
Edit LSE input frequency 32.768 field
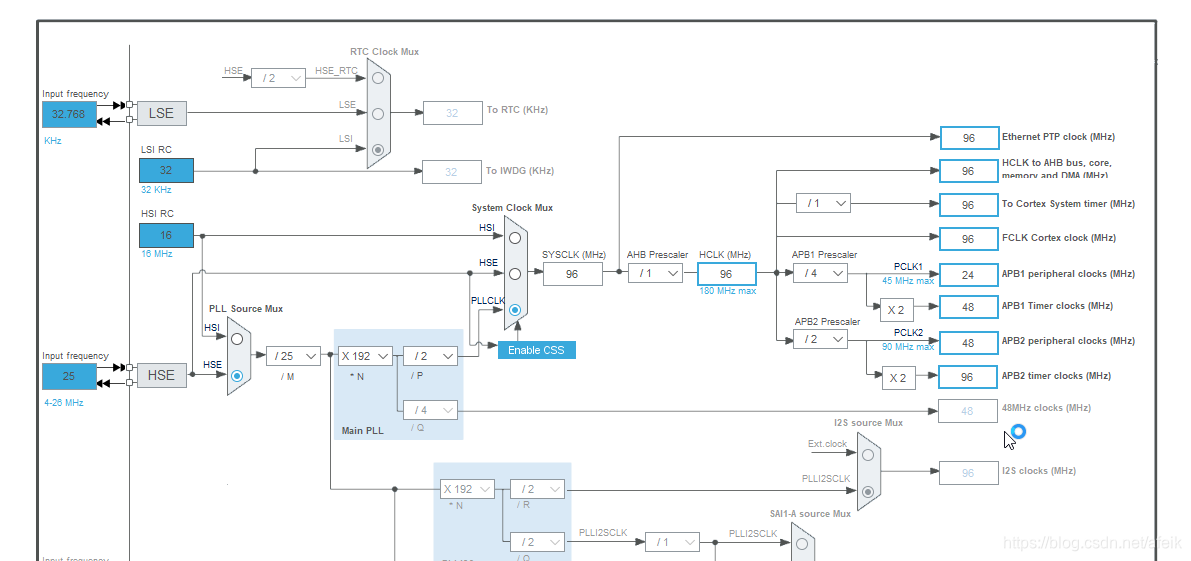pyautogui.click(x=69, y=115)
